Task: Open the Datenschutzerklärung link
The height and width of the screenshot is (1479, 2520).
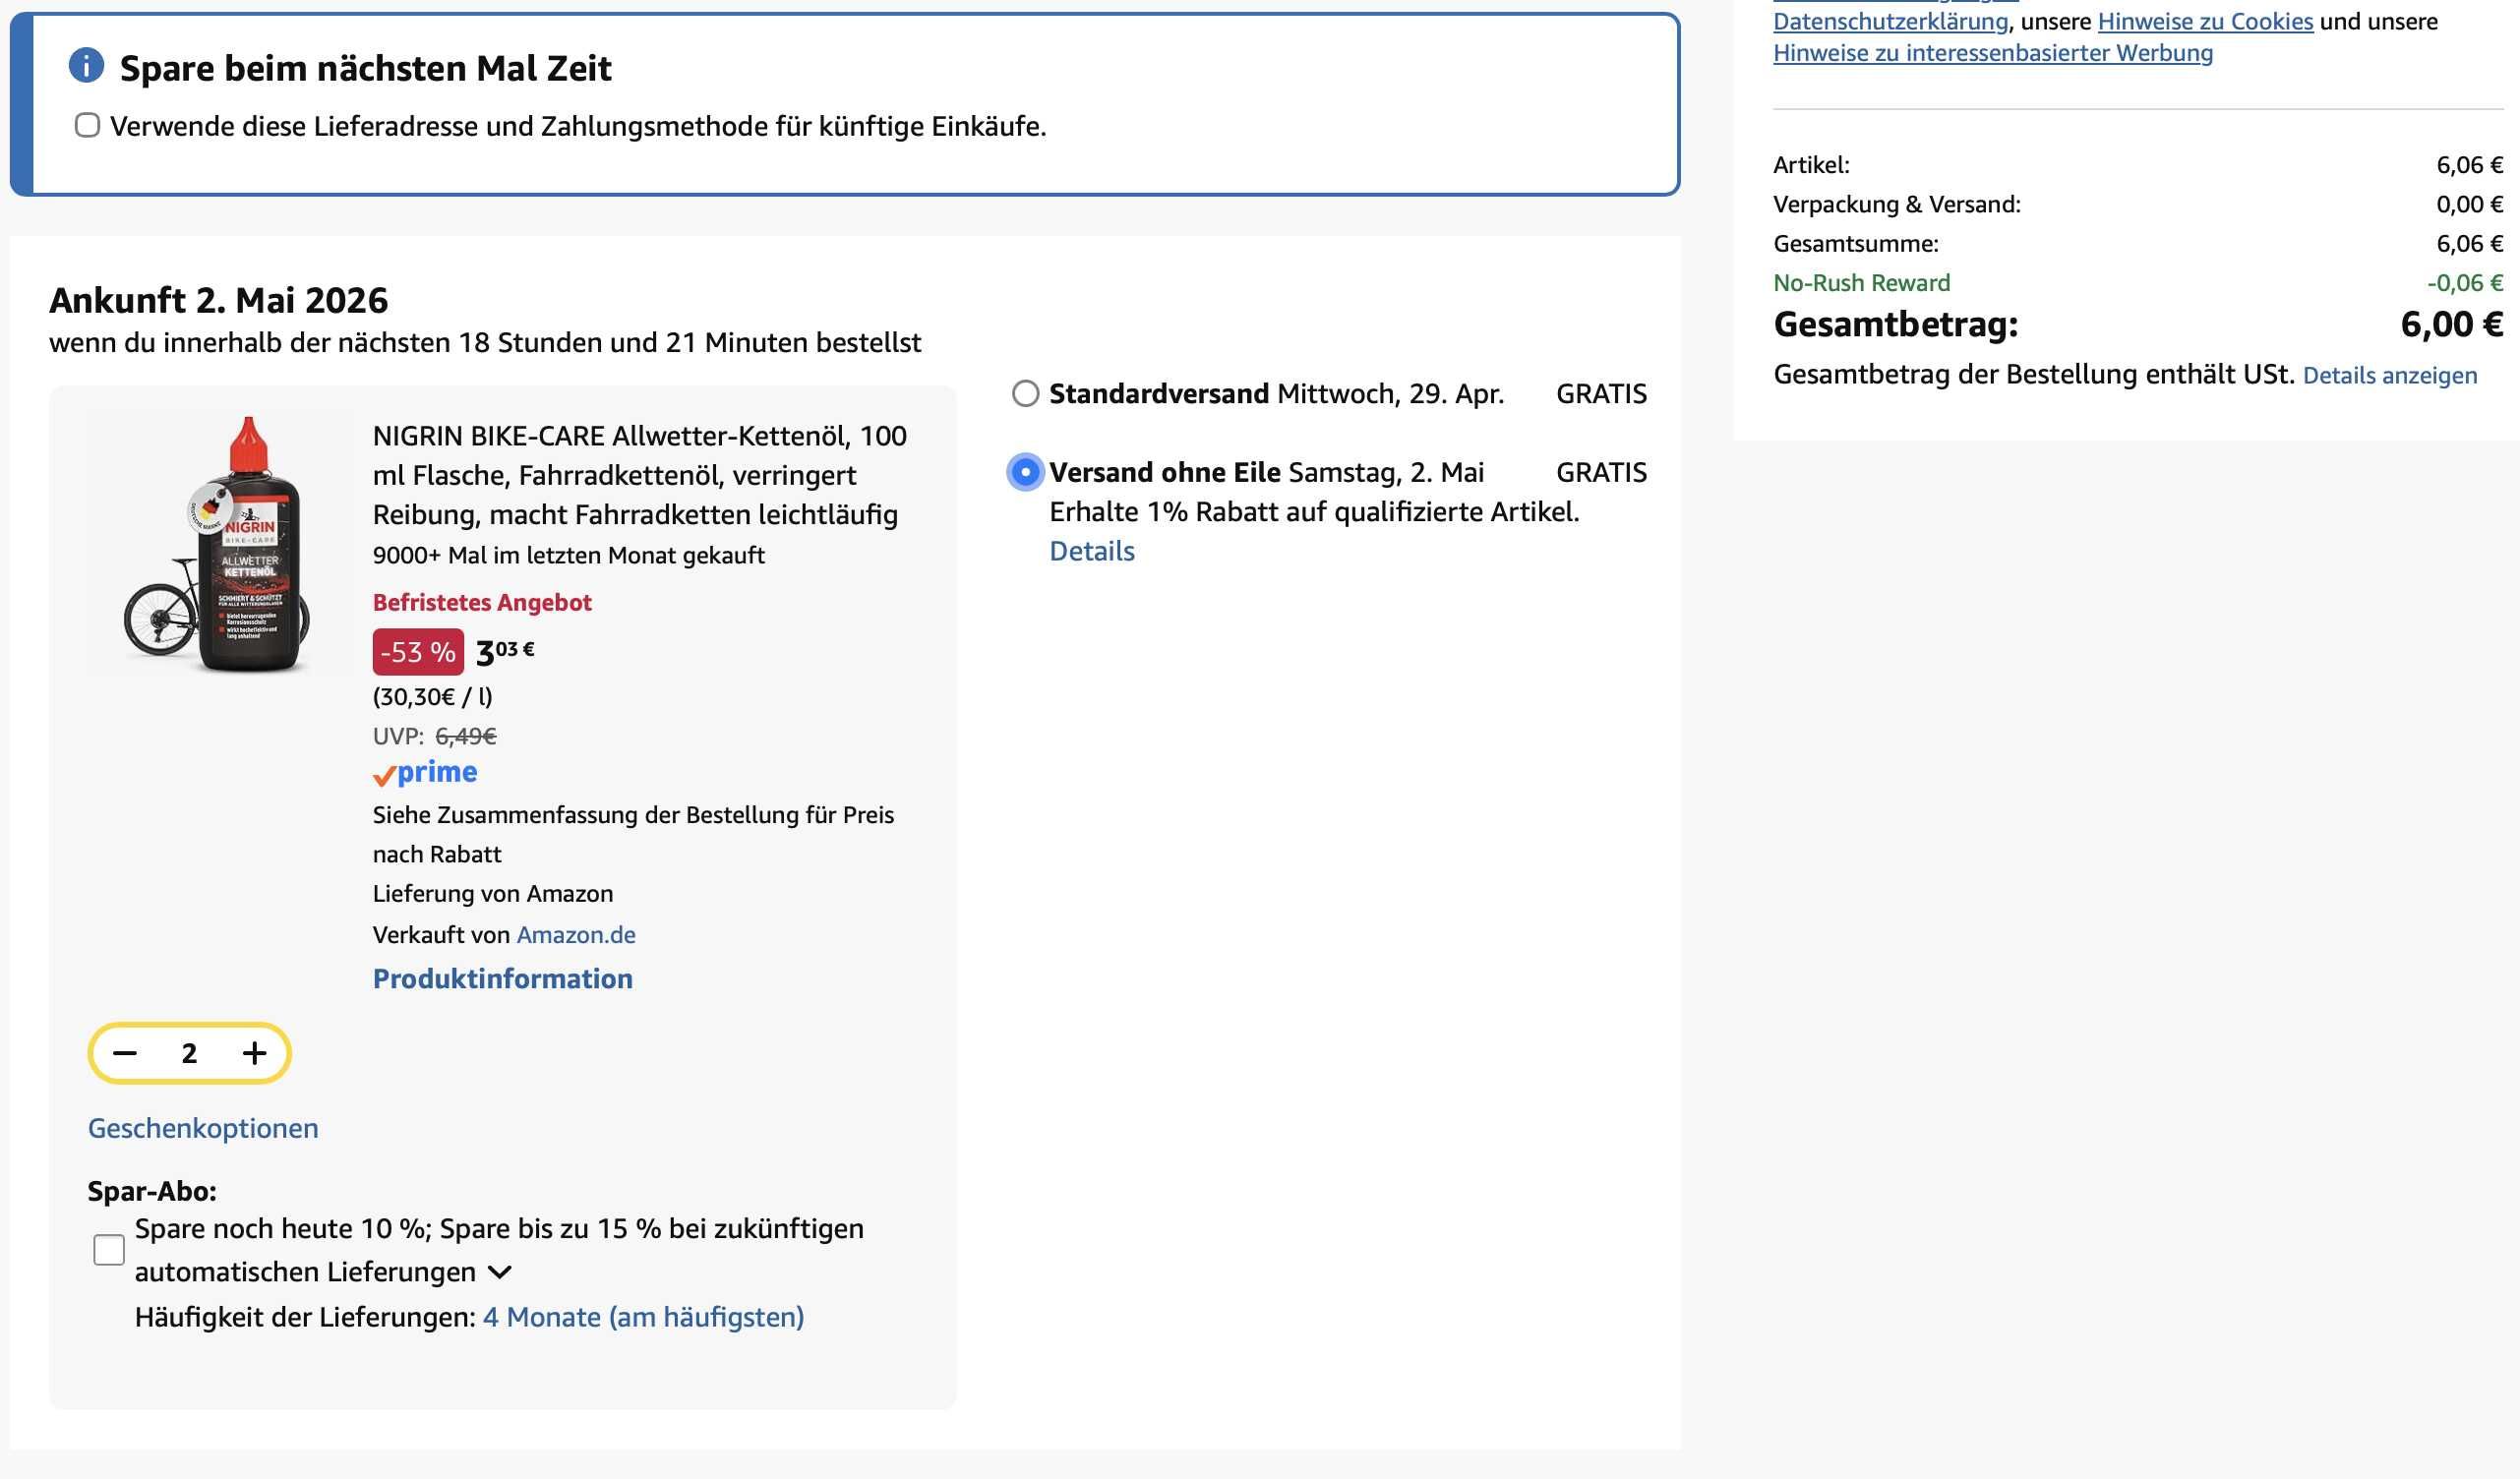Action: (x=1891, y=21)
